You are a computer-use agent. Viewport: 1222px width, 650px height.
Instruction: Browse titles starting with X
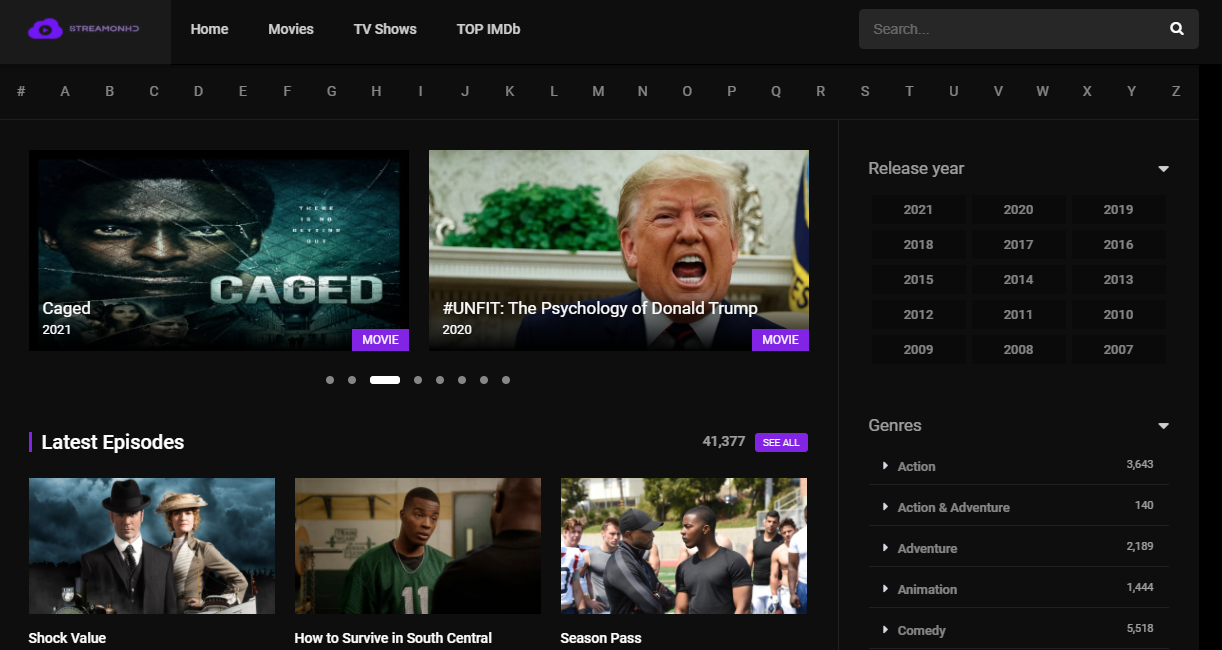point(1086,91)
